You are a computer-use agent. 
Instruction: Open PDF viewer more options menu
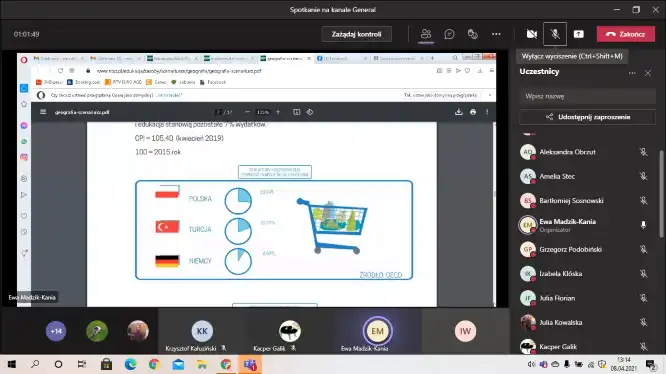coord(487,112)
